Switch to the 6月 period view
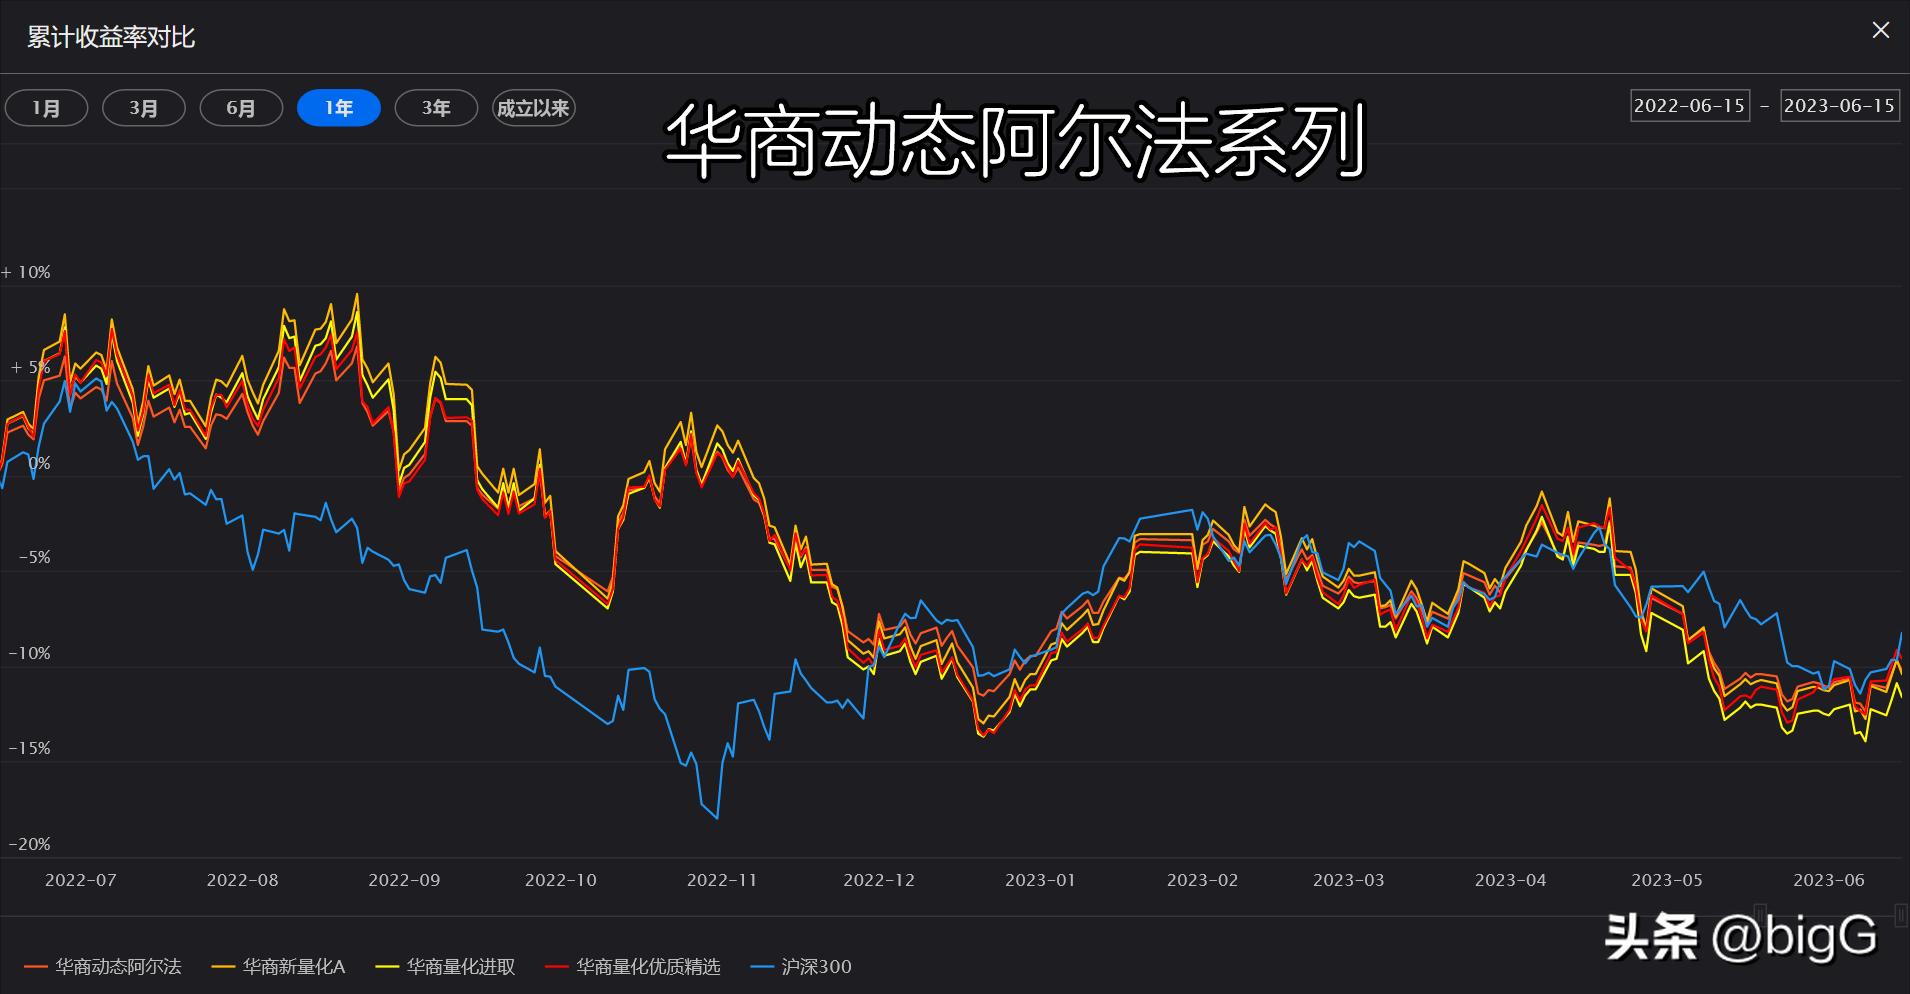The height and width of the screenshot is (994, 1910). [x=240, y=108]
